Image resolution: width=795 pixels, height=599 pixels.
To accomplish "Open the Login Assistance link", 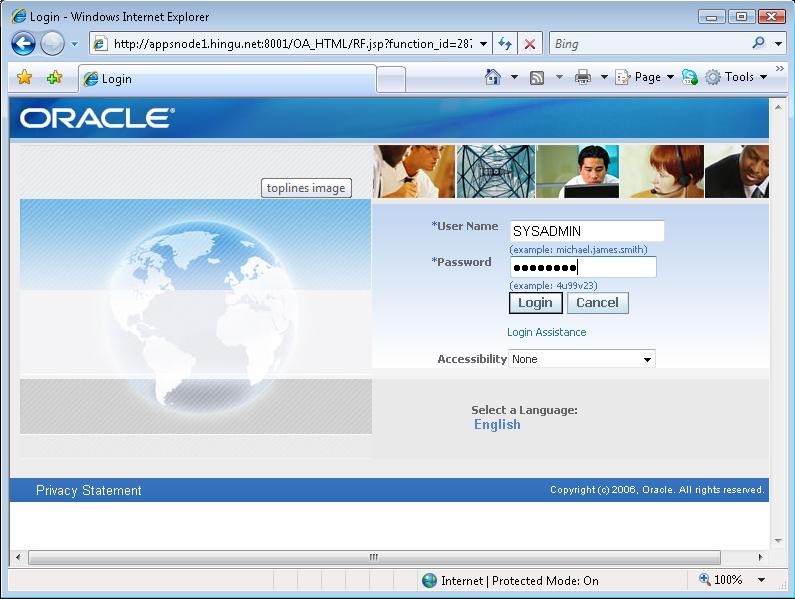I will click(x=546, y=332).
